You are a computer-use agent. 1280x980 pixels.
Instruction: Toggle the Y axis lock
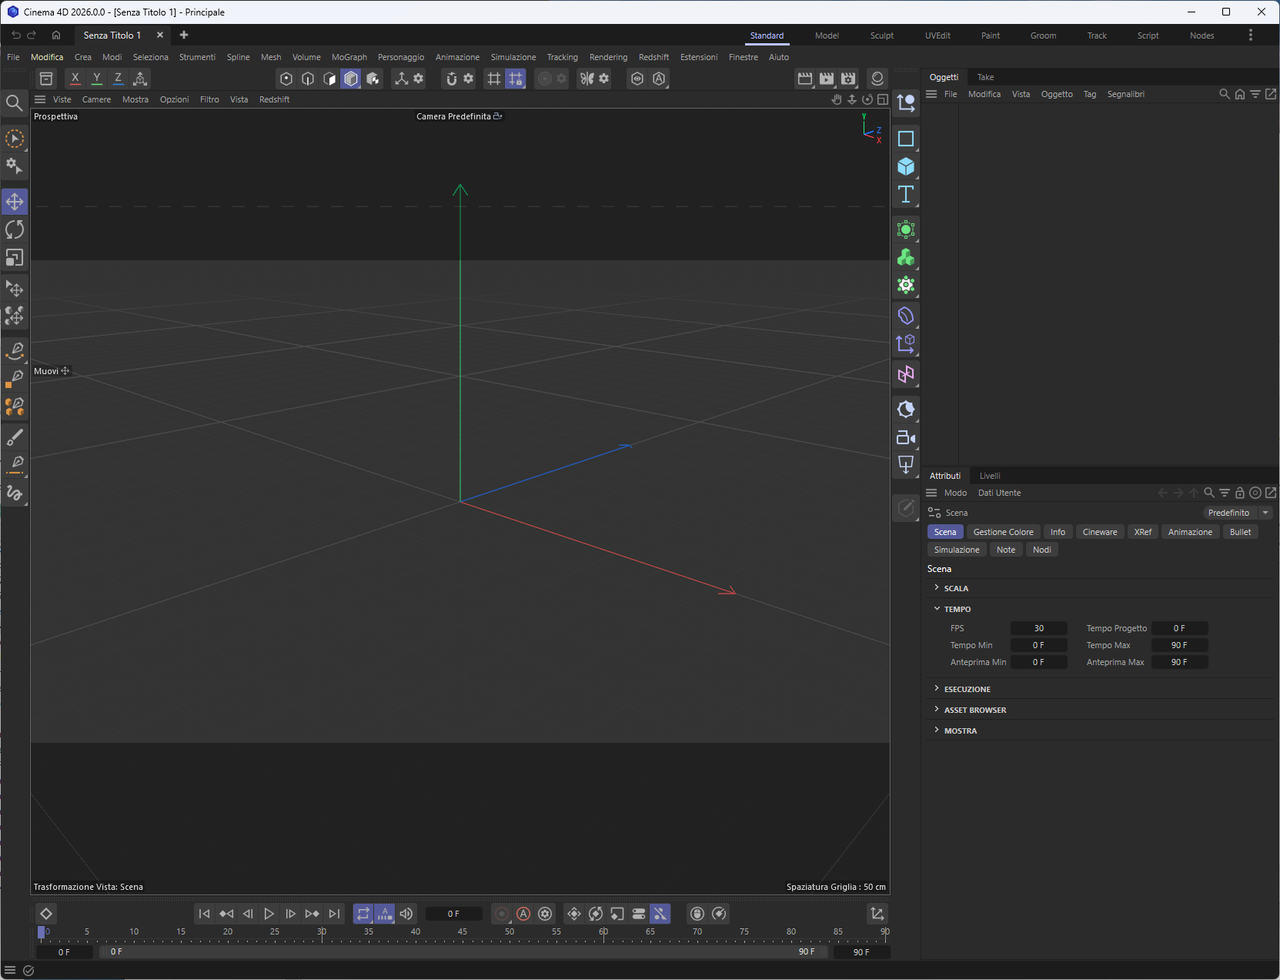(97, 79)
